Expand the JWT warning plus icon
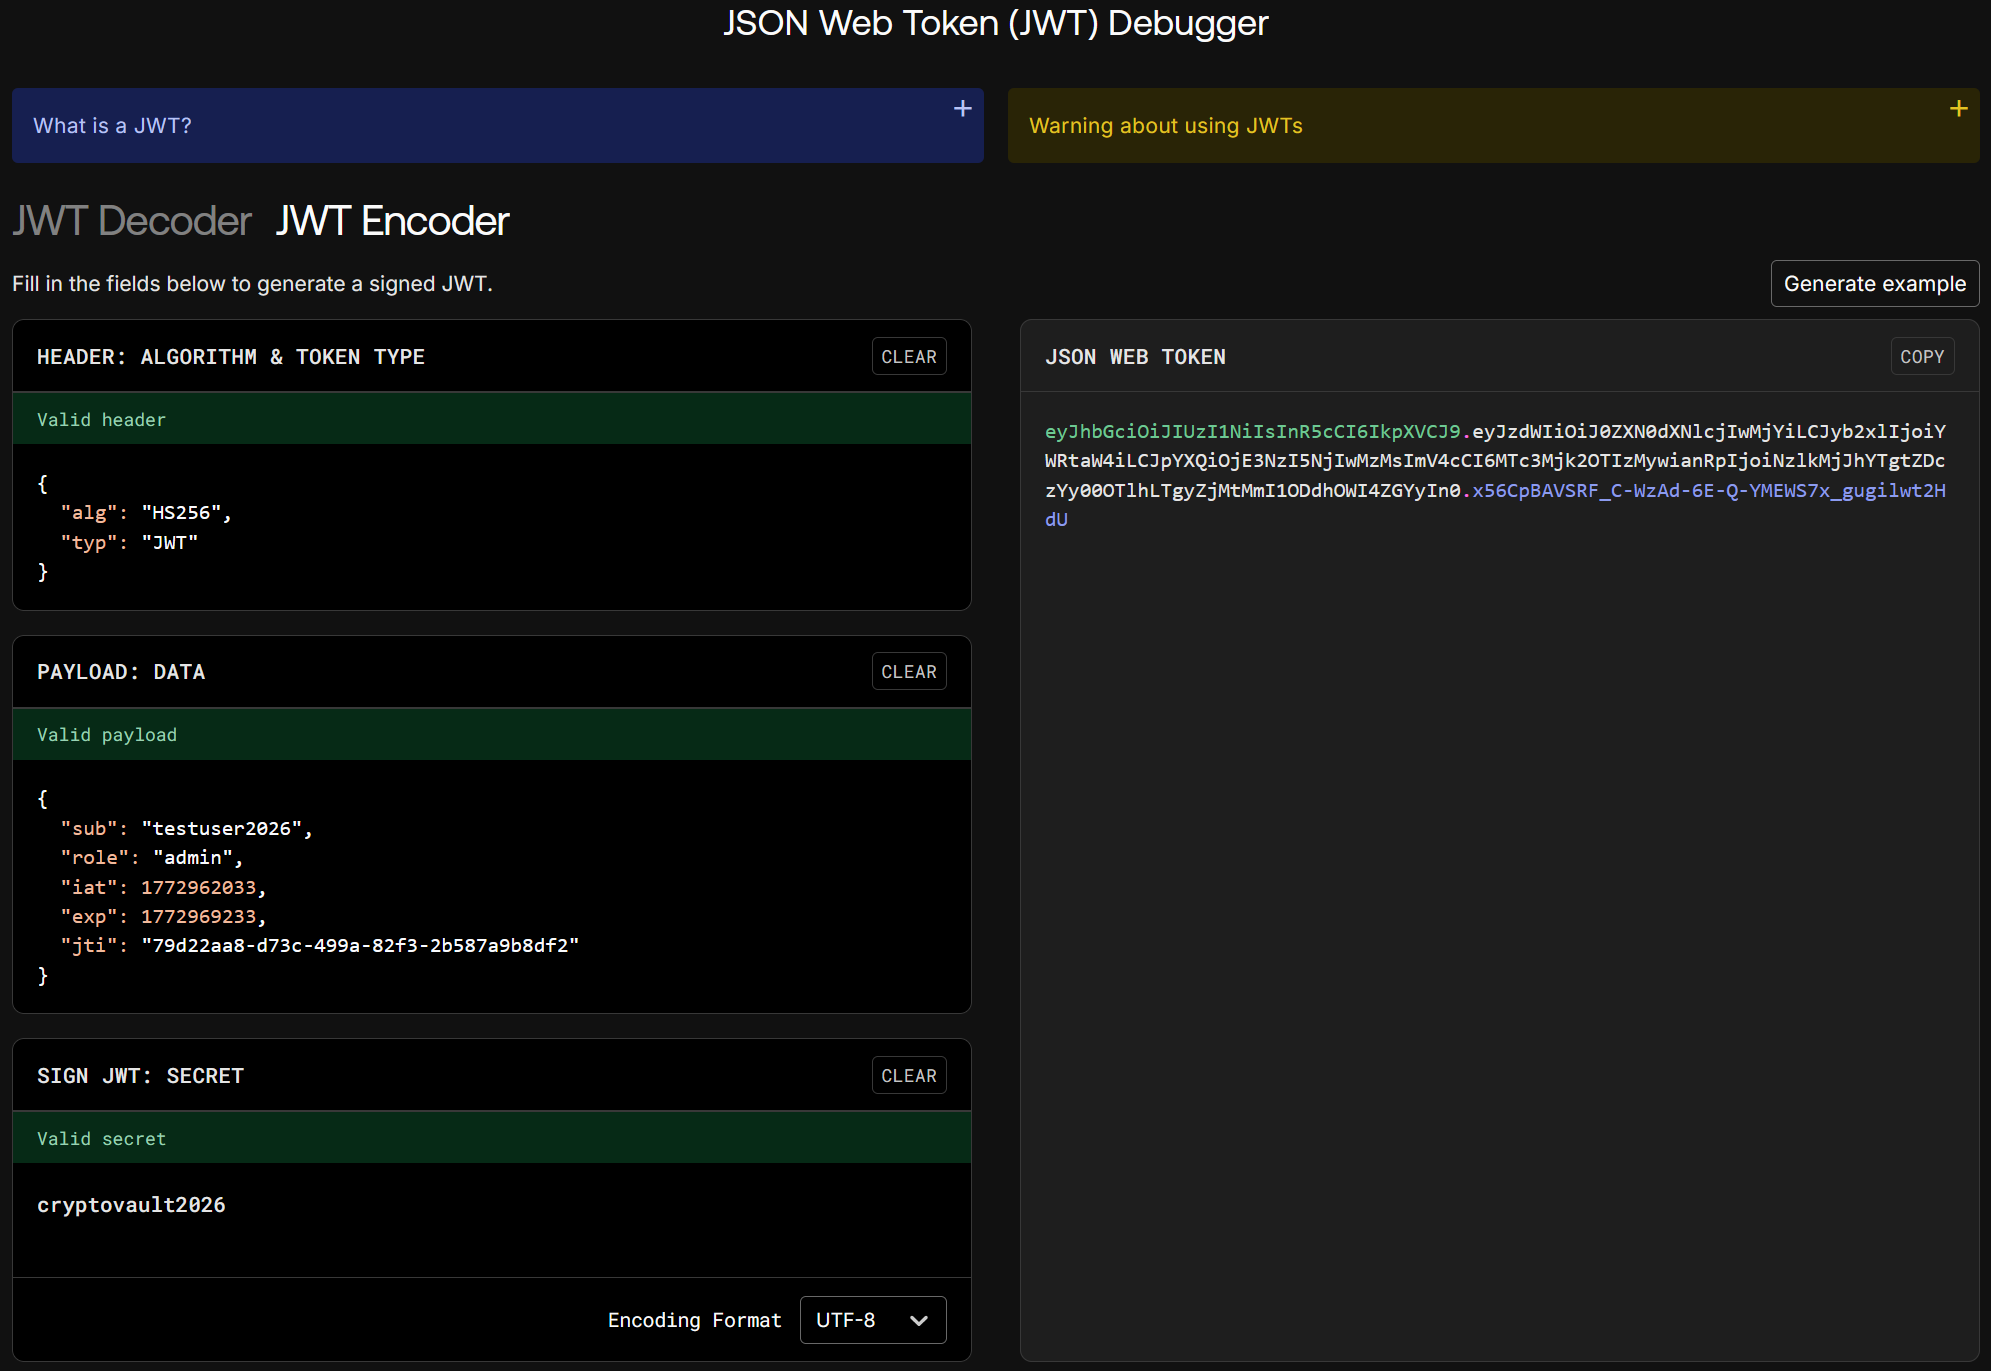Image resolution: width=1991 pixels, height=1371 pixels. (x=1958, y=108)
